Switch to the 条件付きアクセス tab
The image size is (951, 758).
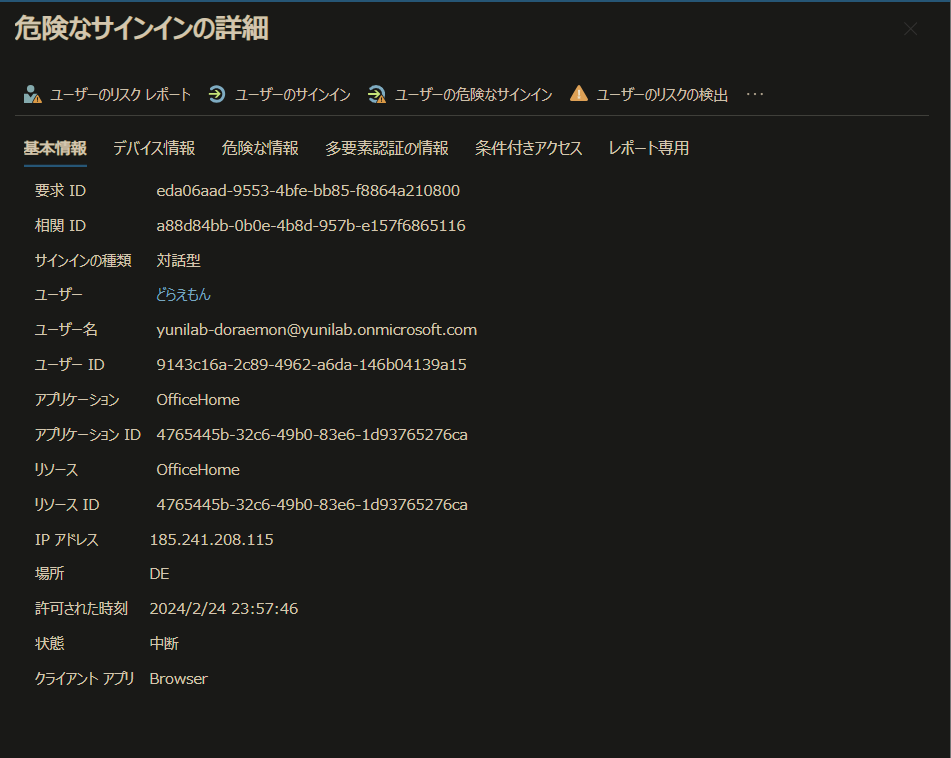(528, 148)
